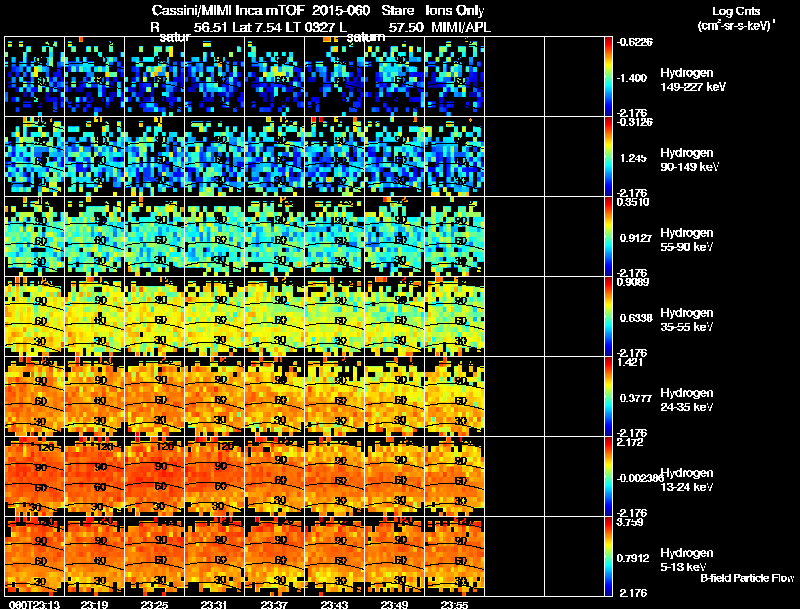Click the -1.400 color scale value
Screen dimensions: 800x609
tap(632, 78)
